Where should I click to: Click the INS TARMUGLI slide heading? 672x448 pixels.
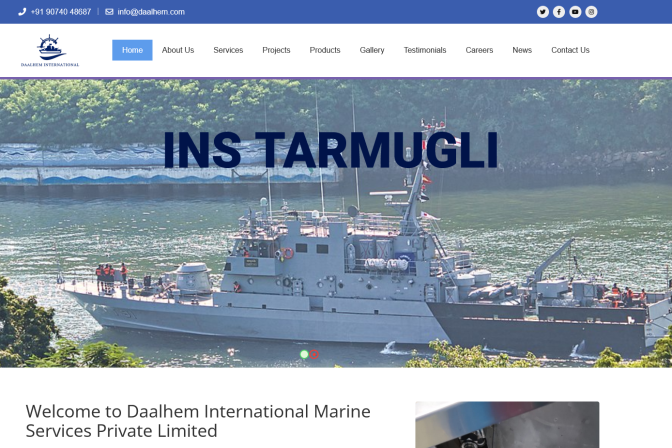(x=330, y=150)
